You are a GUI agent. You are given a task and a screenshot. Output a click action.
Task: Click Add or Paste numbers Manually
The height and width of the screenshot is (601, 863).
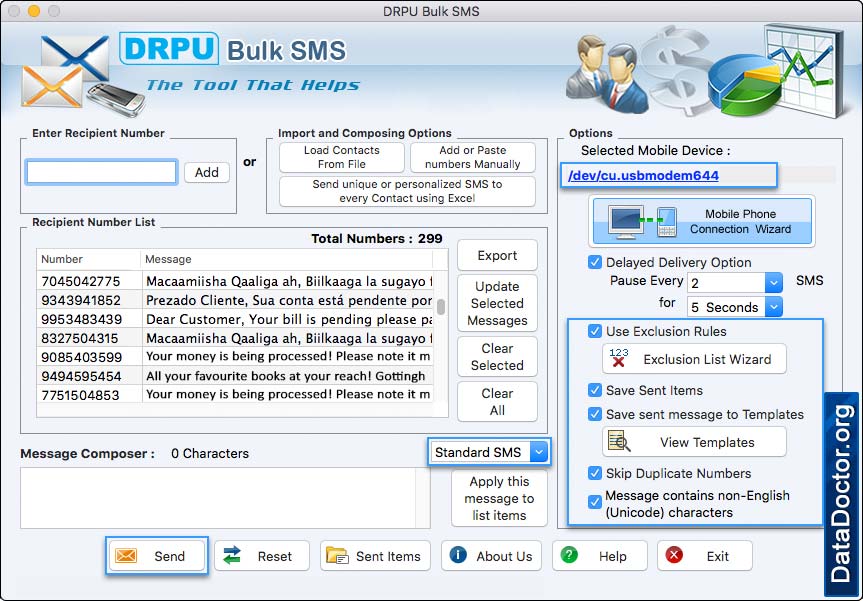point(473,157)
